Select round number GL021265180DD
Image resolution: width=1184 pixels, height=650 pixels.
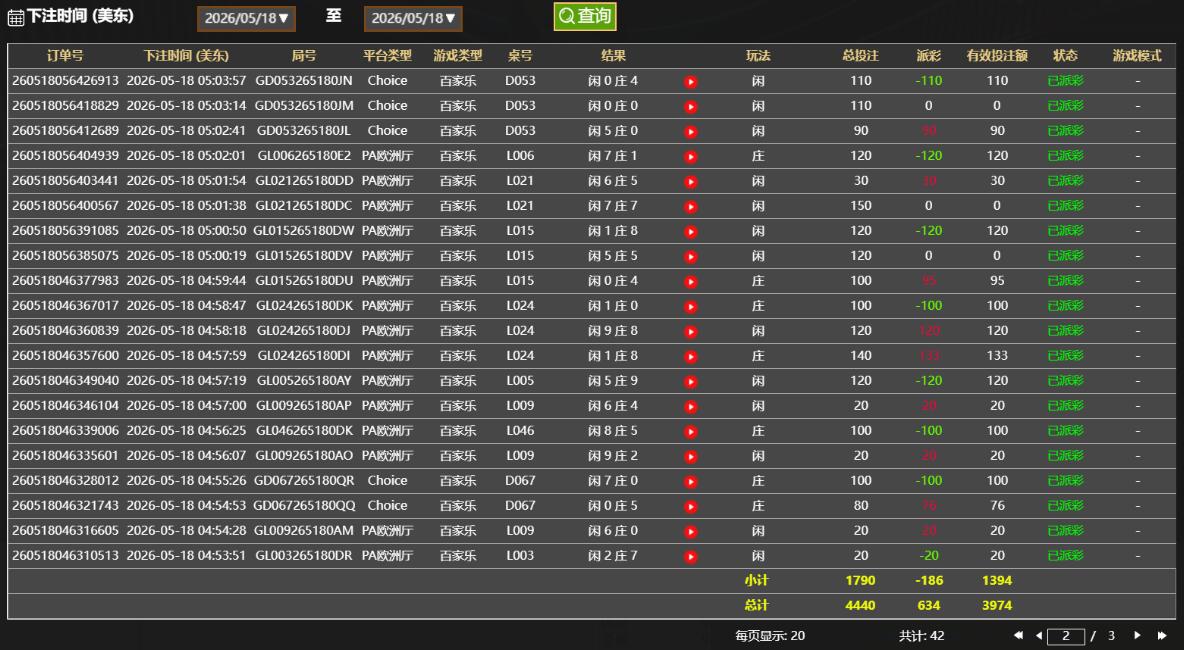(304, 180)
